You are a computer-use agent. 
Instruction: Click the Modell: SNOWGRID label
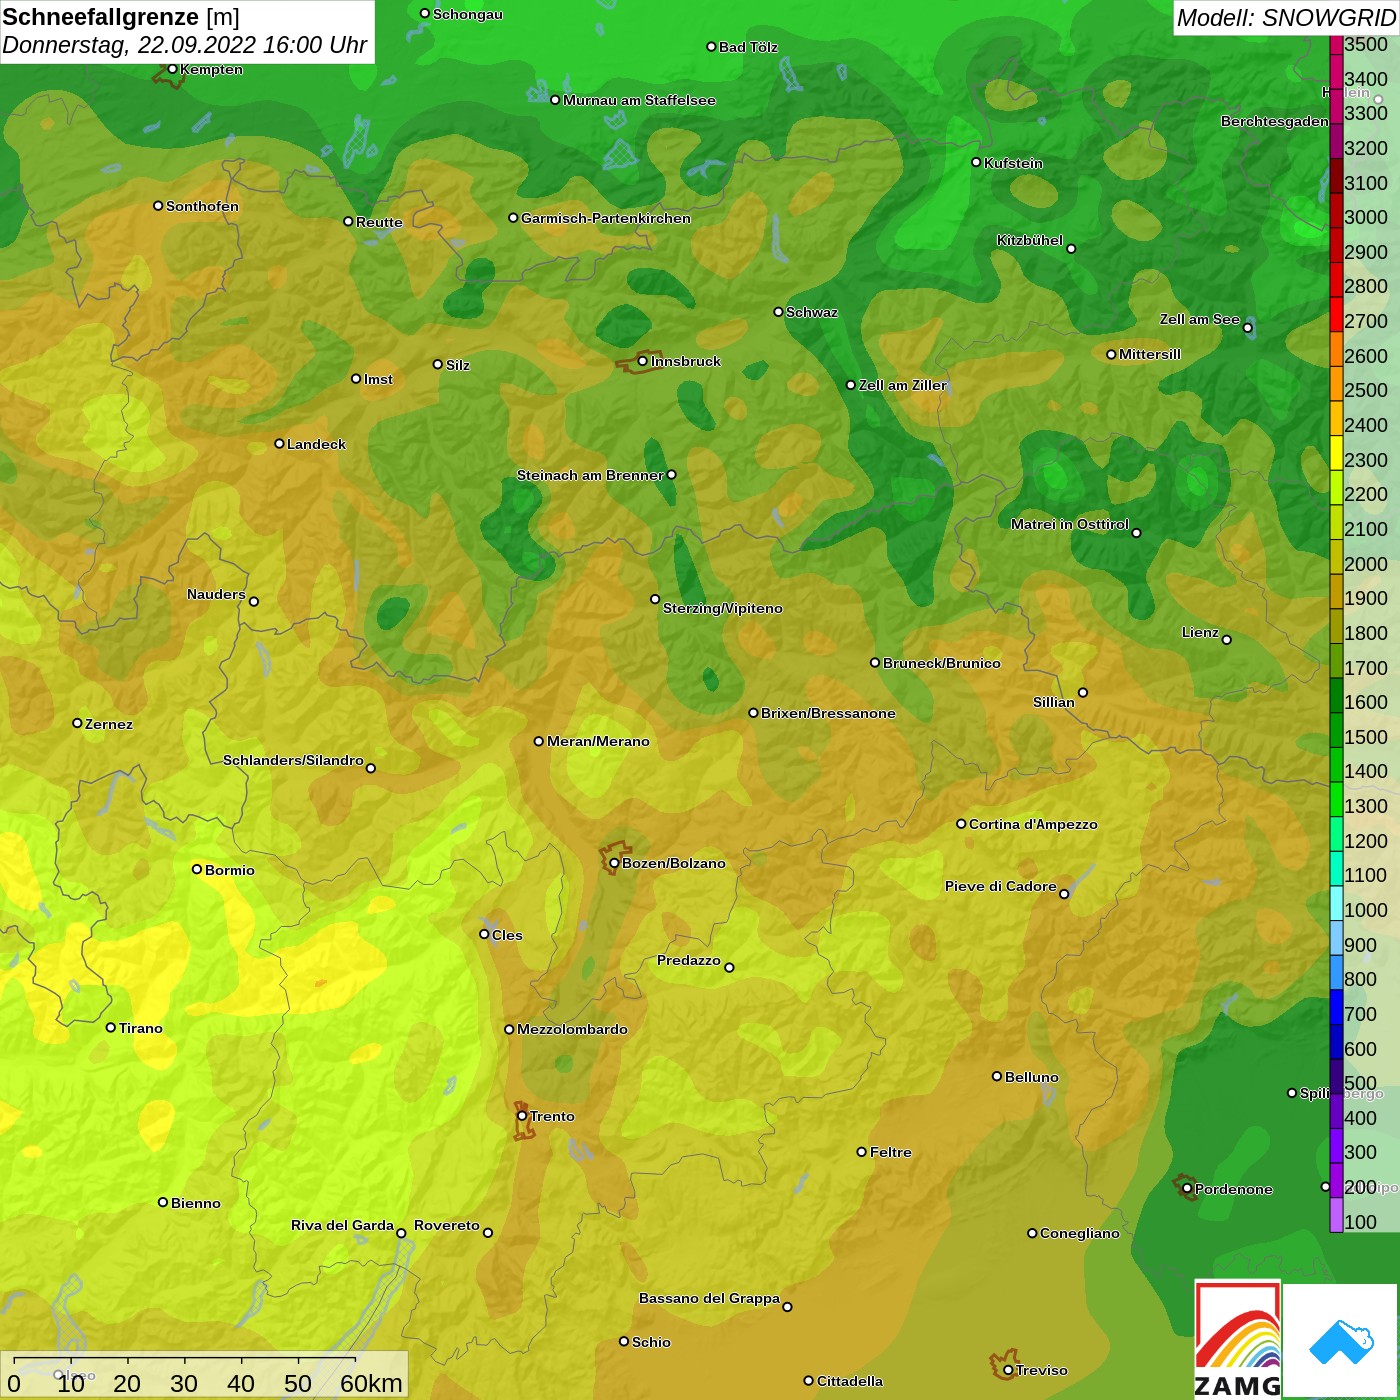pos(1286,17)
